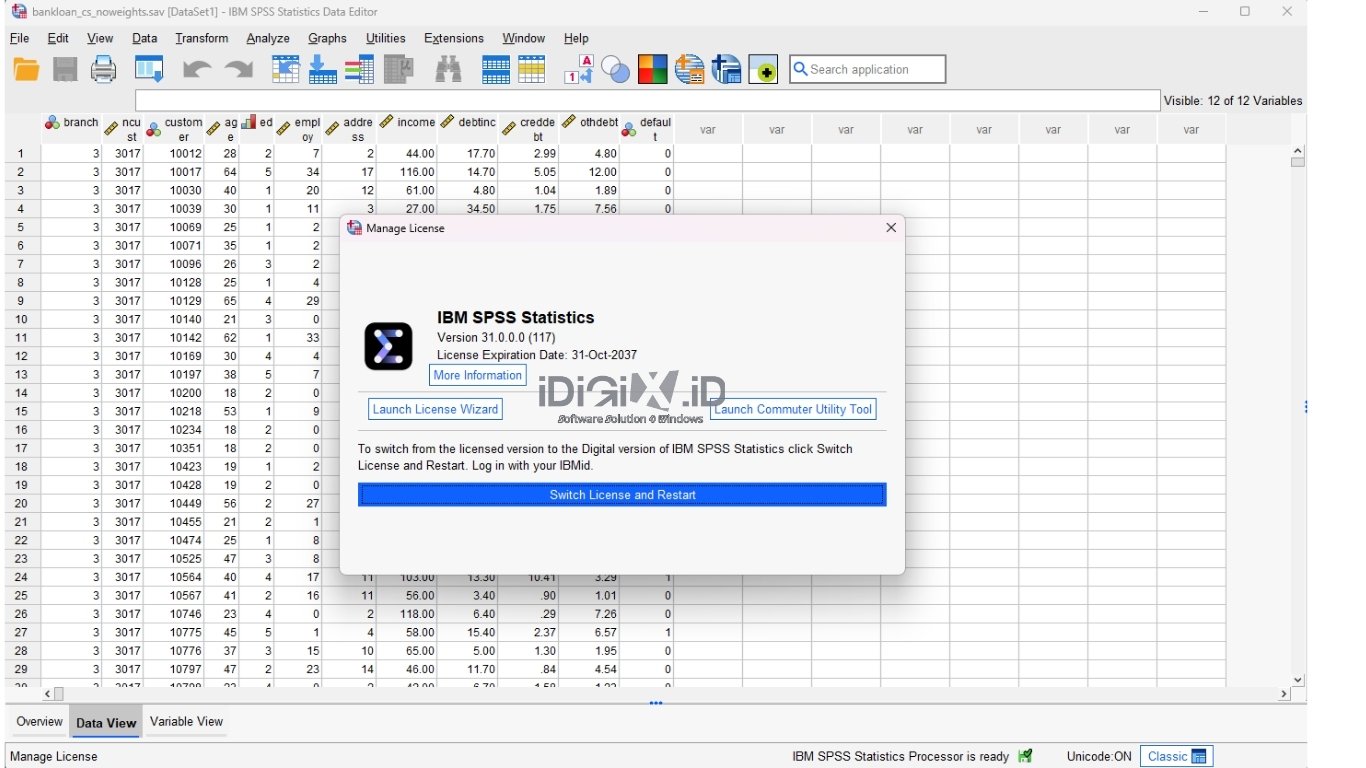Viewport: 1366px width, 768px height.
Task: Open the File menu
Action: (19, 38)
